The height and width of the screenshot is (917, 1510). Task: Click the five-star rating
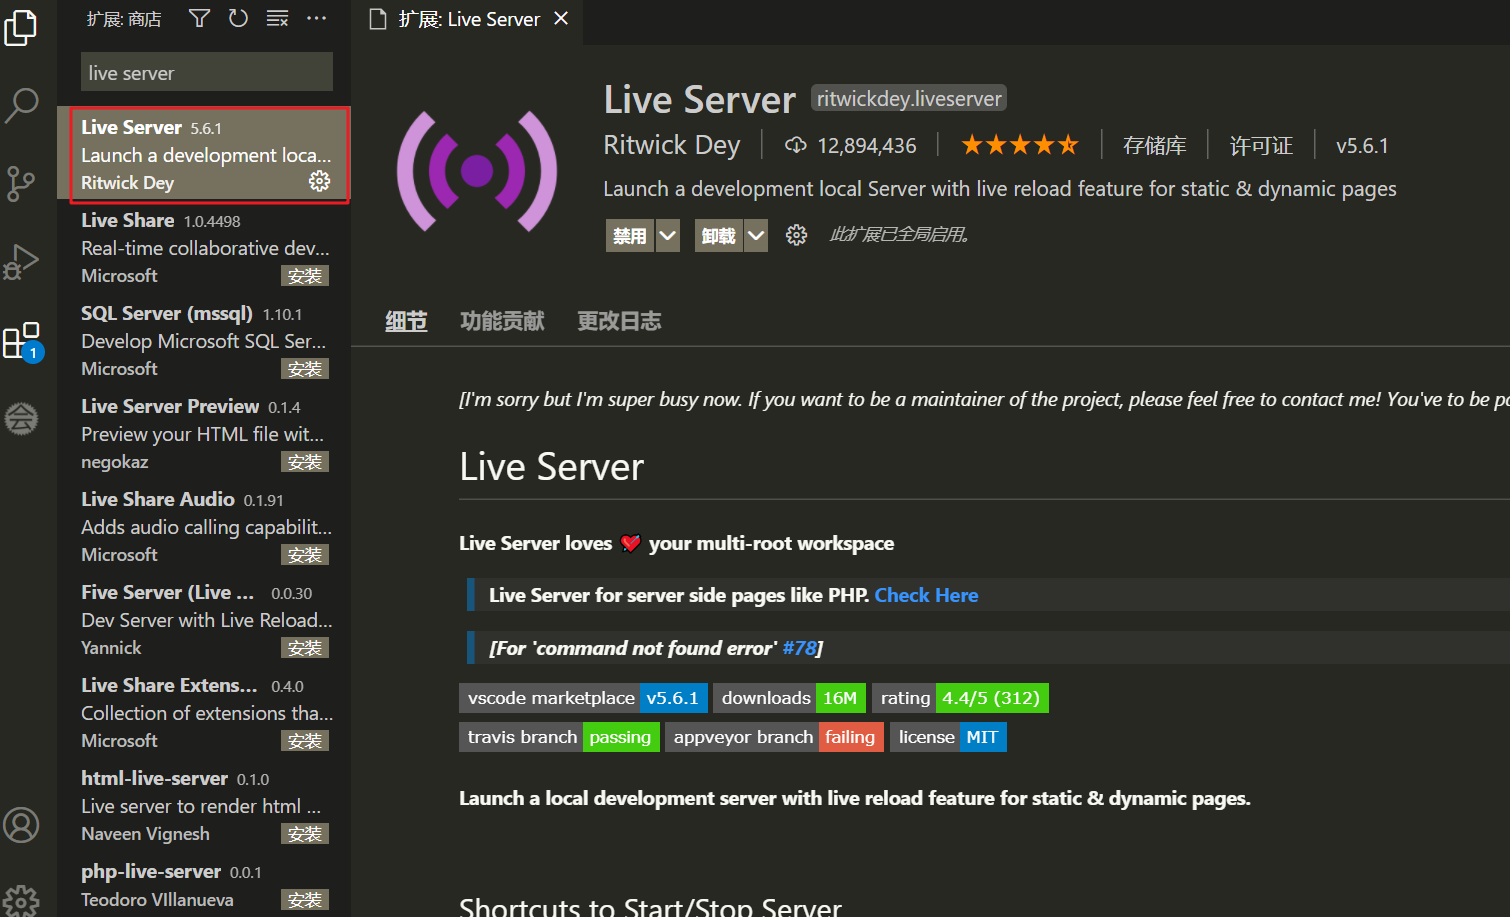pos(1020,145)
